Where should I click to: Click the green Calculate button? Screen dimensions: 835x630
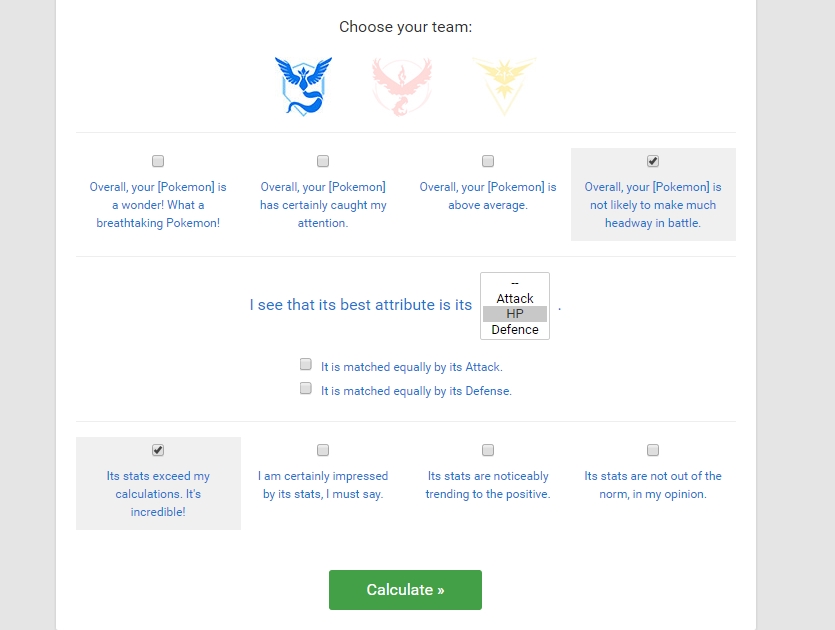(405, 590)
